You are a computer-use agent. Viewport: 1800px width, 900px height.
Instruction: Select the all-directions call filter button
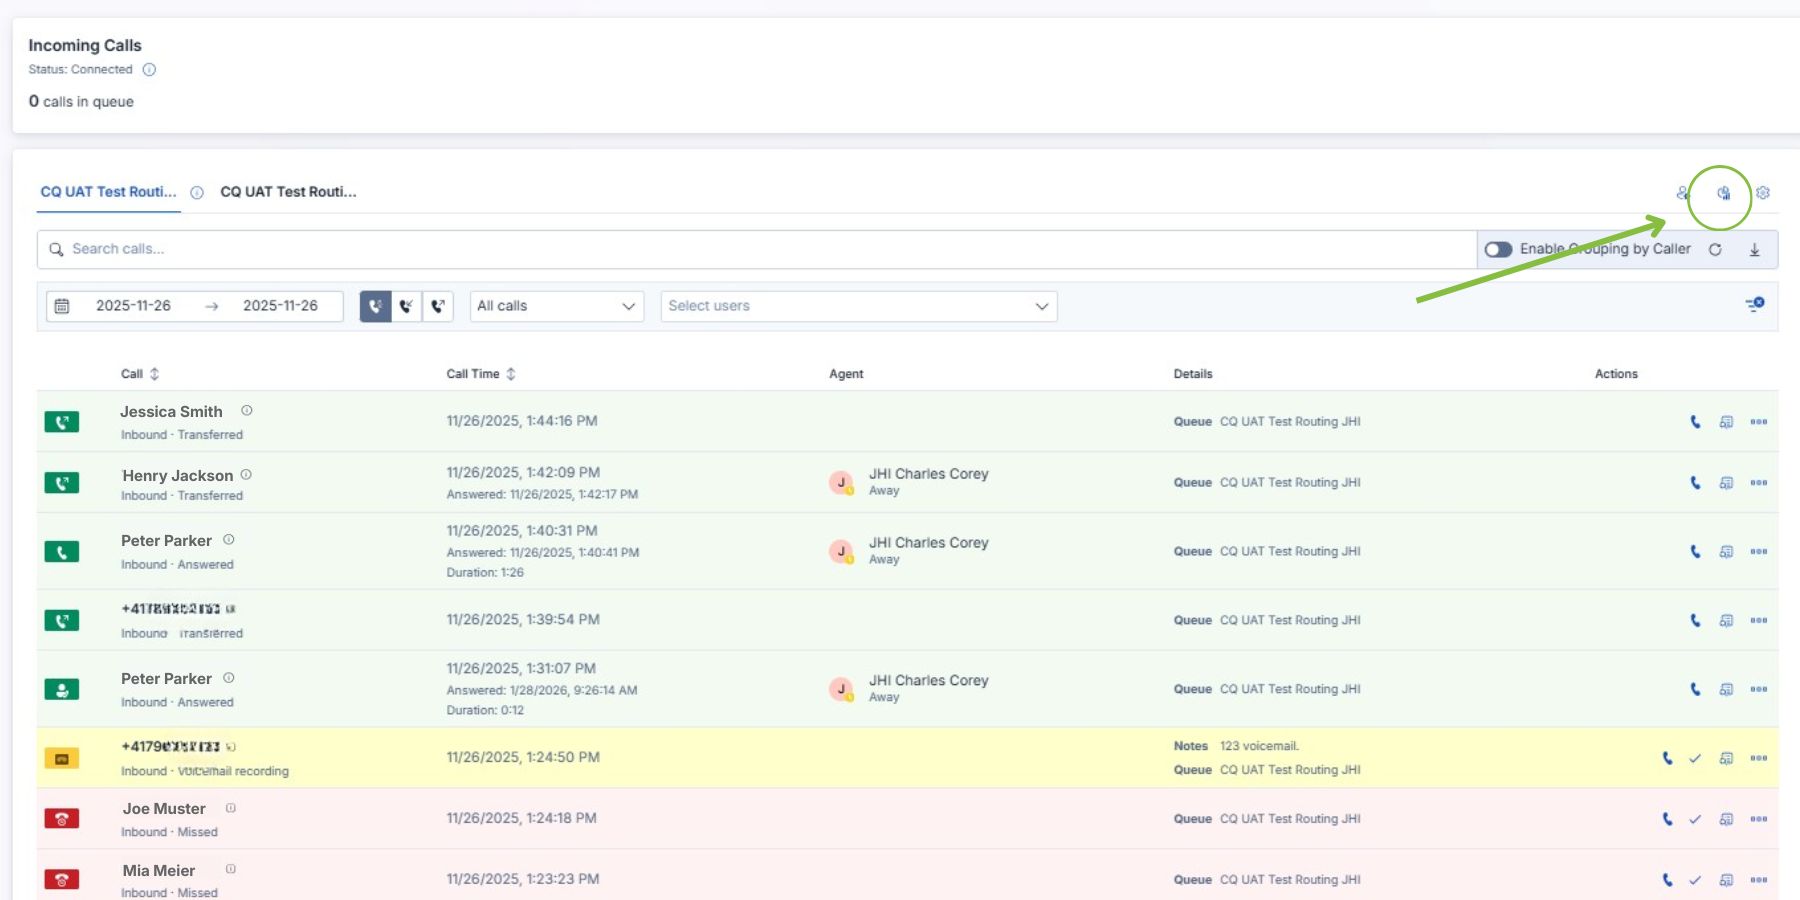[375, 306]
